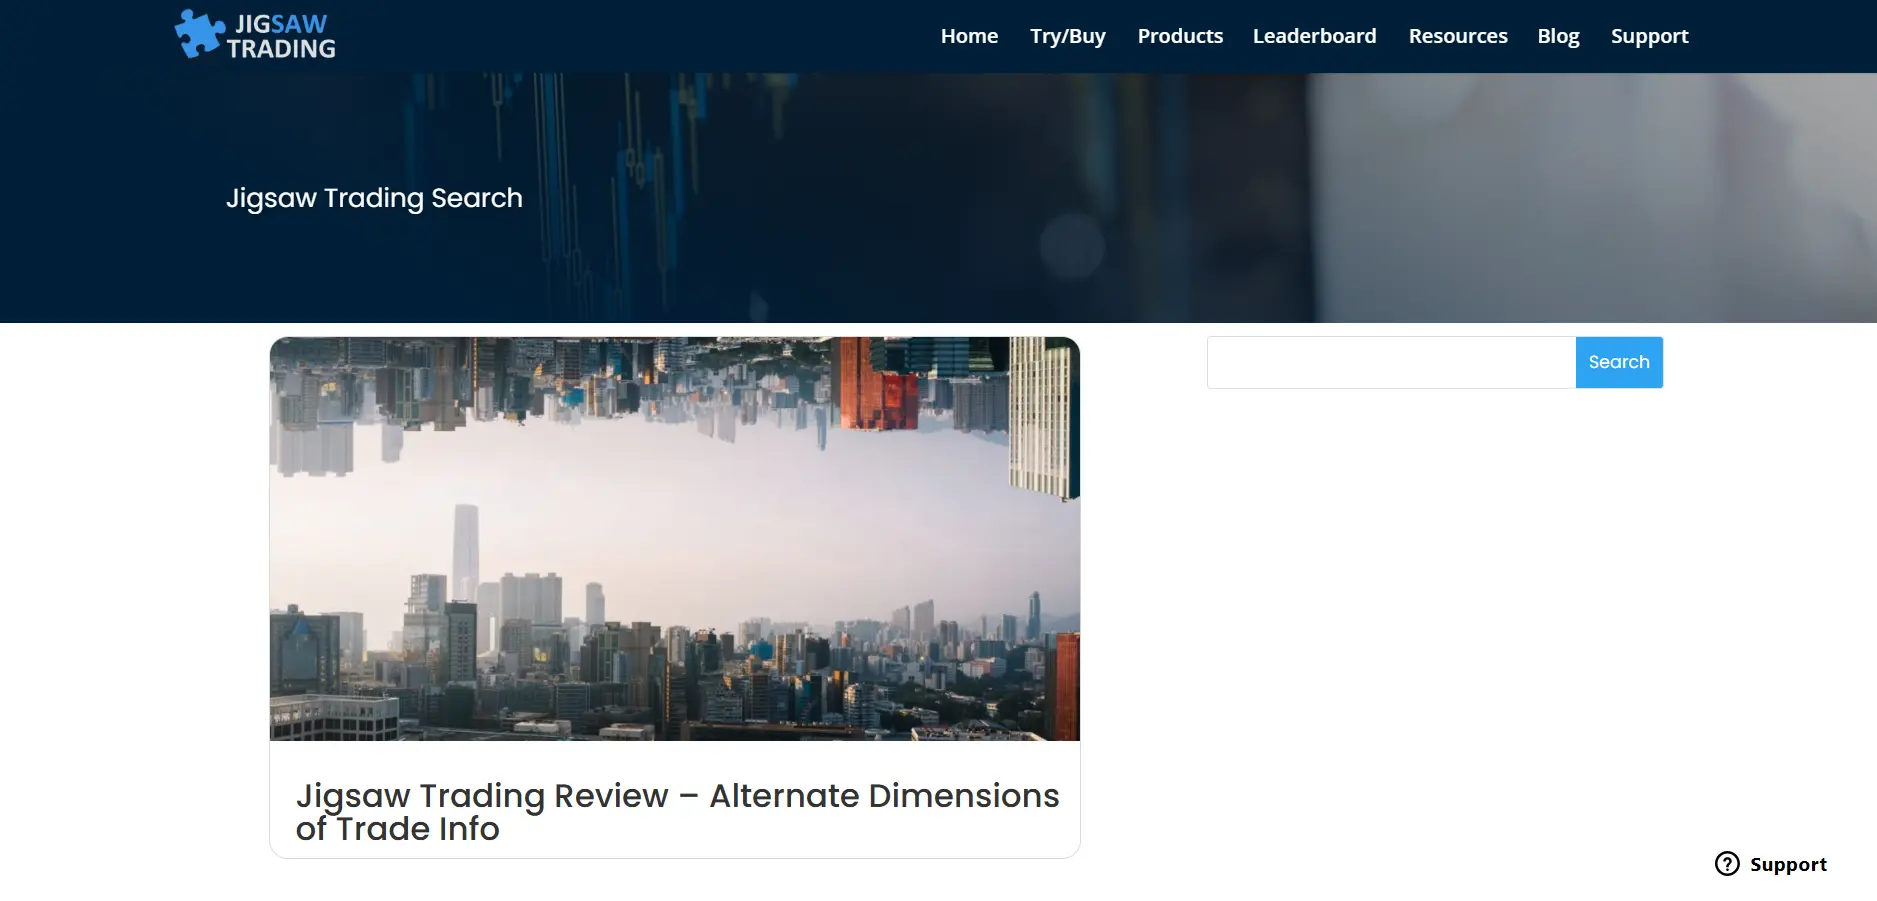The height and width of the screenshot is (901, 1877).
Task: Click the article card containing the review post
Action: [x=675, y=596]
